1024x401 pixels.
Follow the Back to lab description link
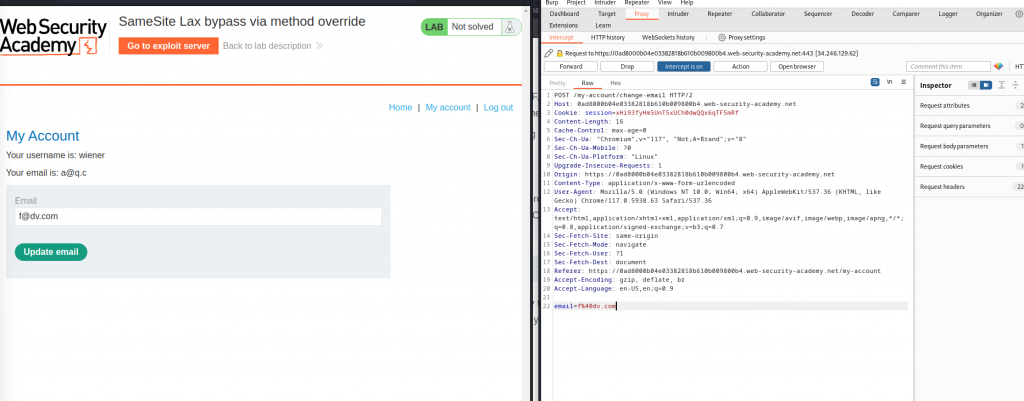(267, 46)
